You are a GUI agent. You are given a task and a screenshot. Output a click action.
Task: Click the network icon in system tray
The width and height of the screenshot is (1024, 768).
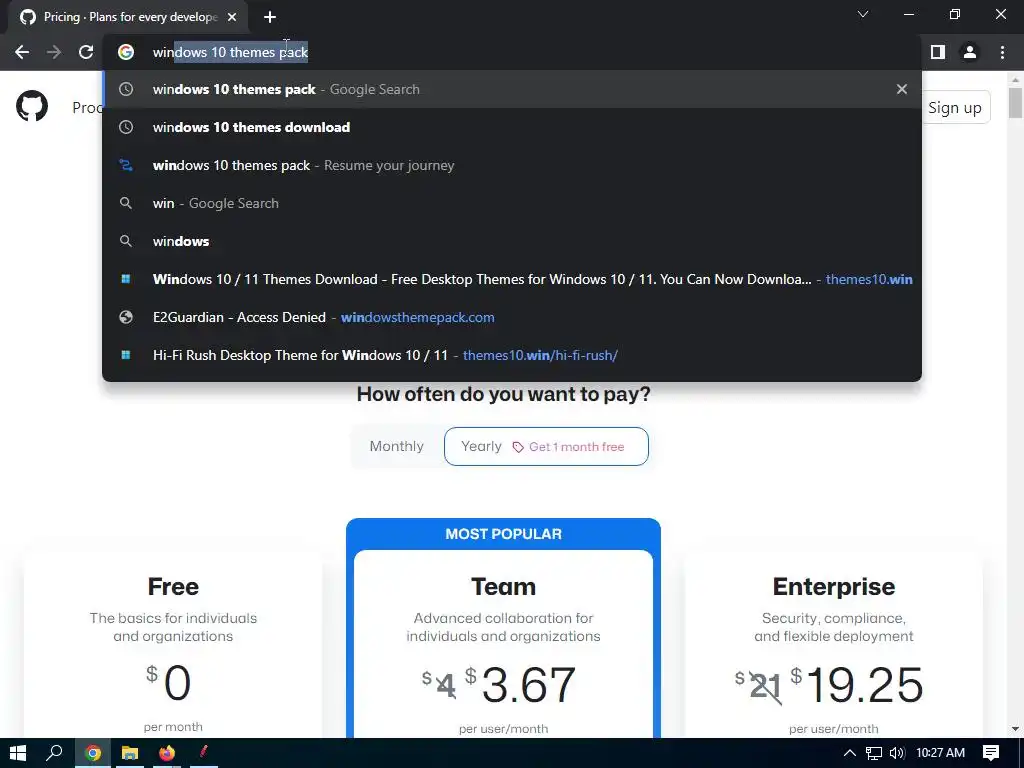(874, 753)
